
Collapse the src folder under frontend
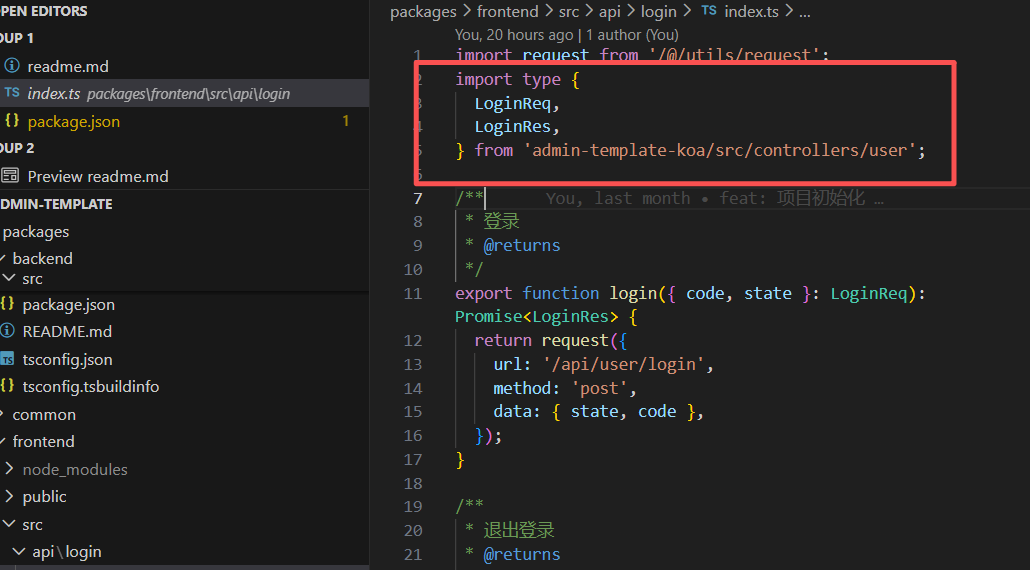click(x=9, y=523)
